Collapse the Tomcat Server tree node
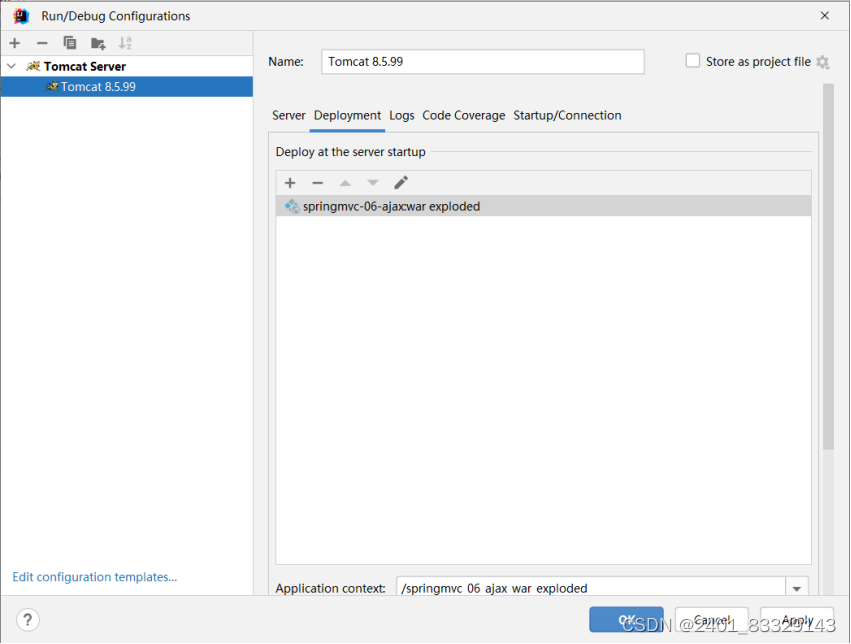The image size is (851, 644). 11,66
